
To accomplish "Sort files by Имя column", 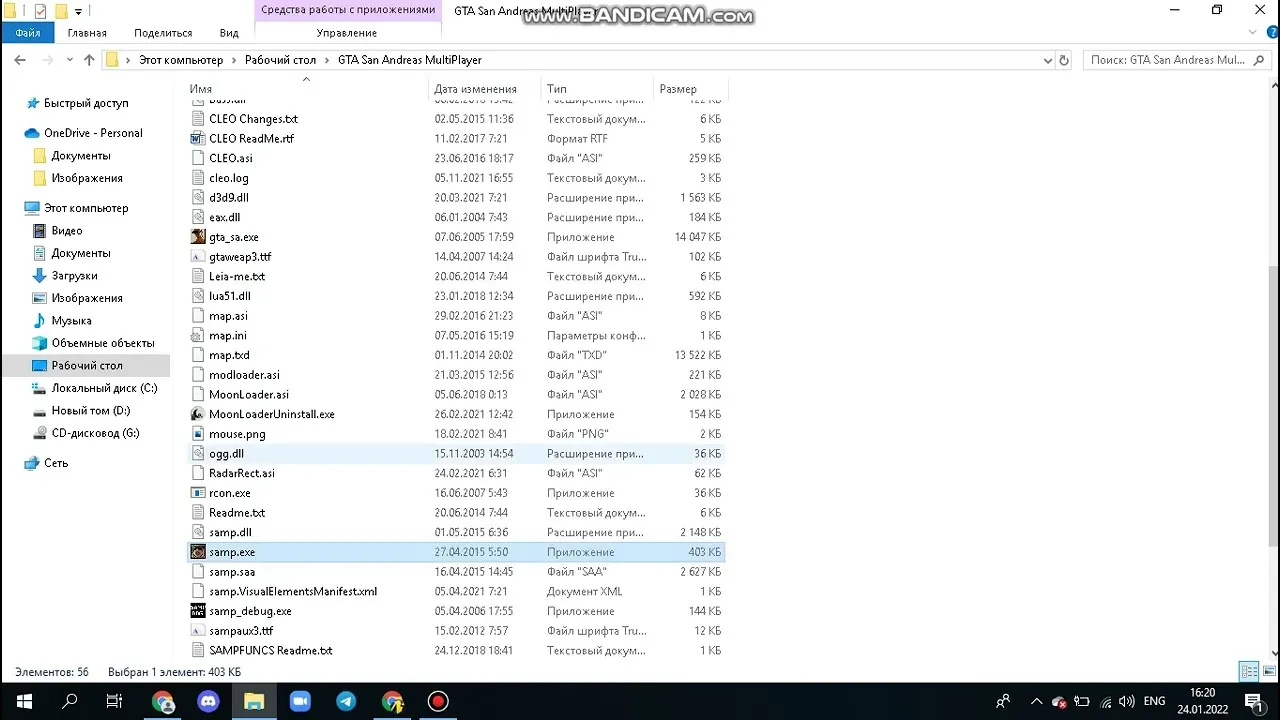I will click(201, 89).
